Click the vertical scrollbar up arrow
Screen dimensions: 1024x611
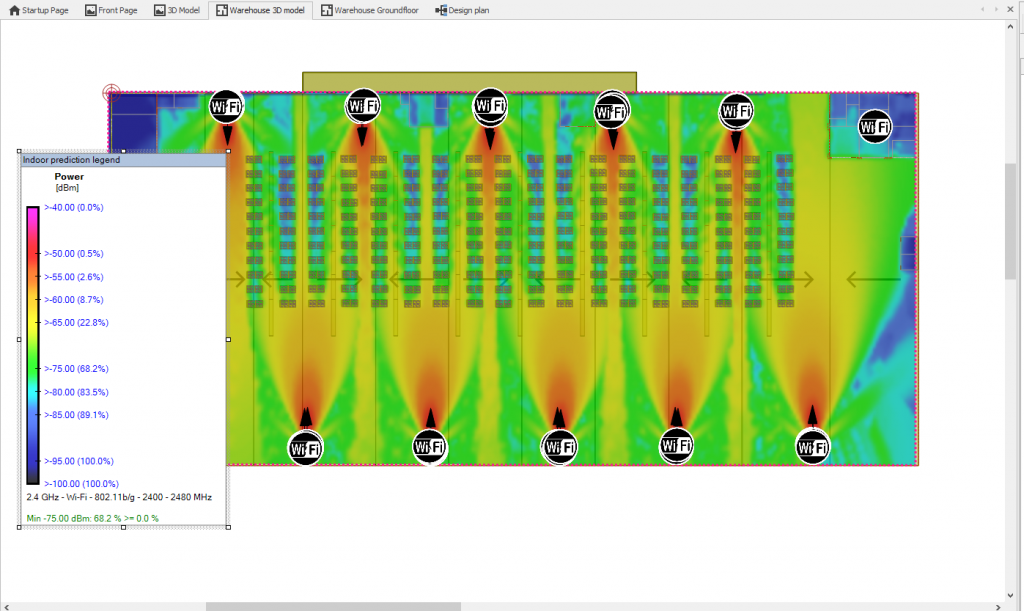point(1010,27)
